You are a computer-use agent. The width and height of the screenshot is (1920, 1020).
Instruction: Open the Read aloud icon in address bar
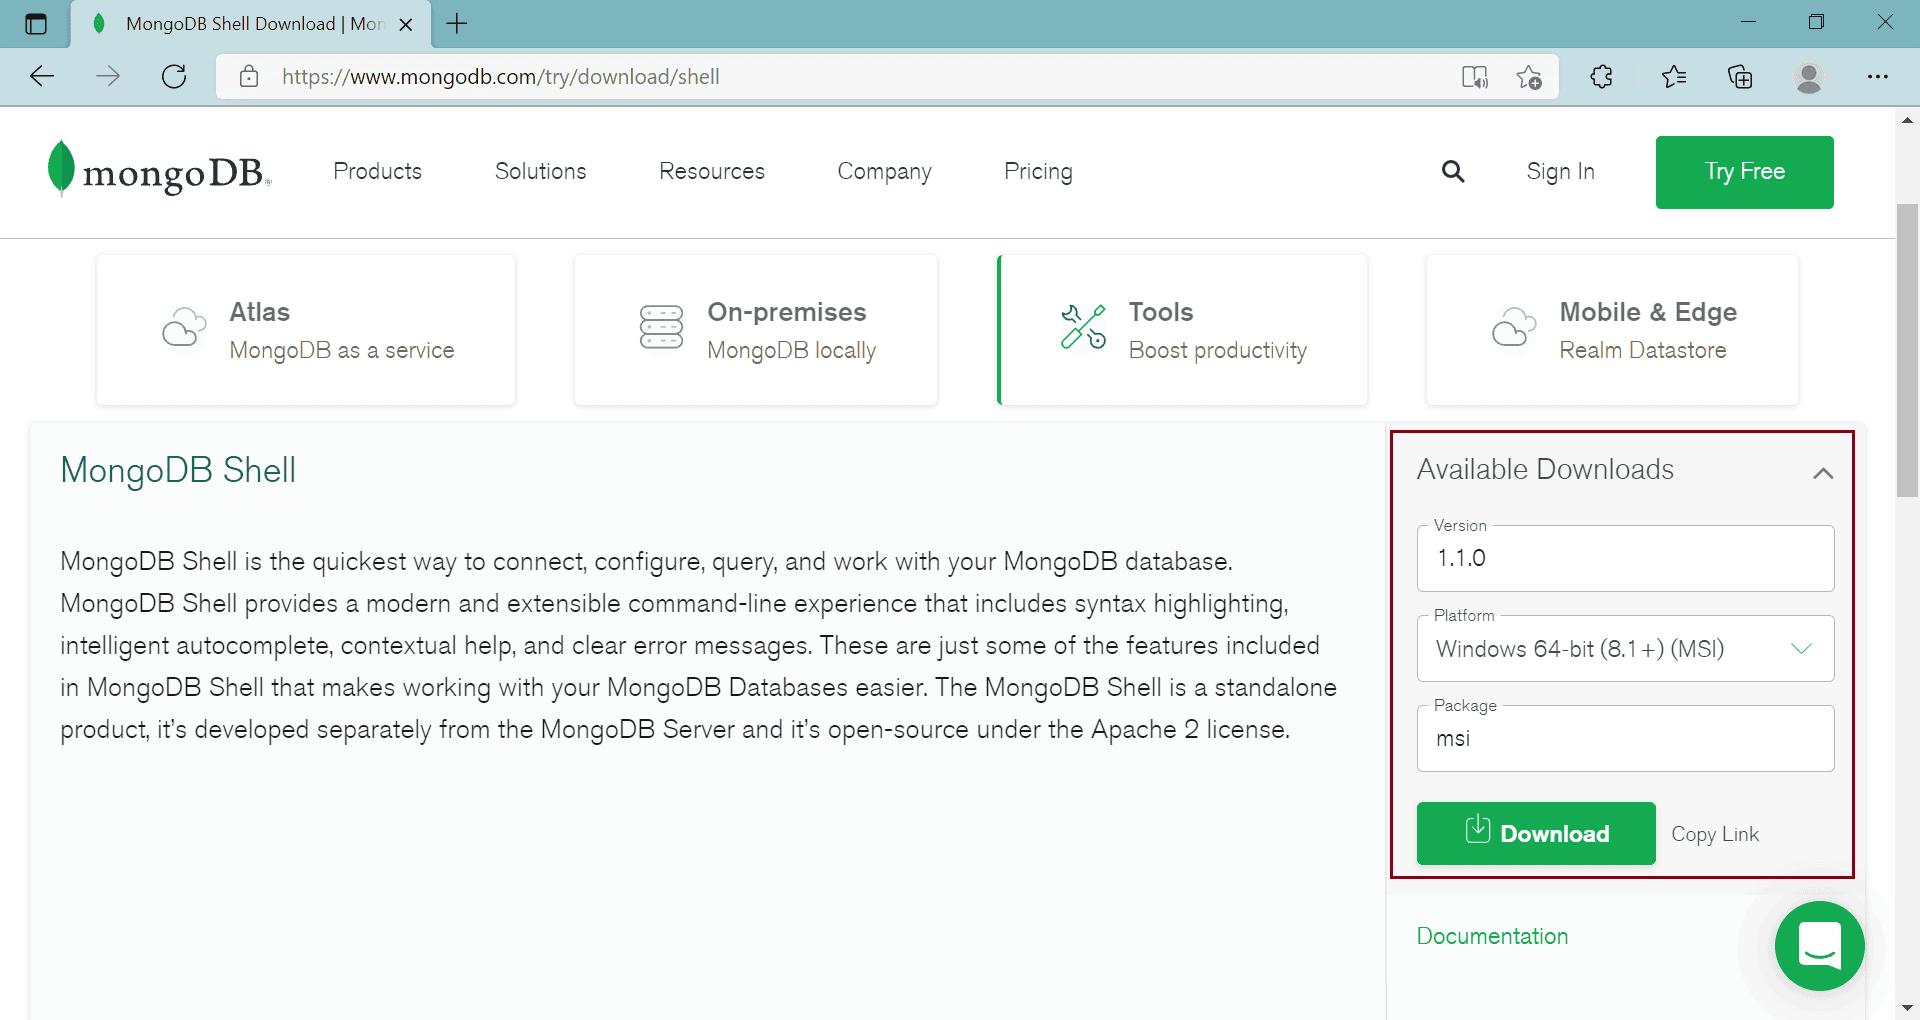(1476, 76)
